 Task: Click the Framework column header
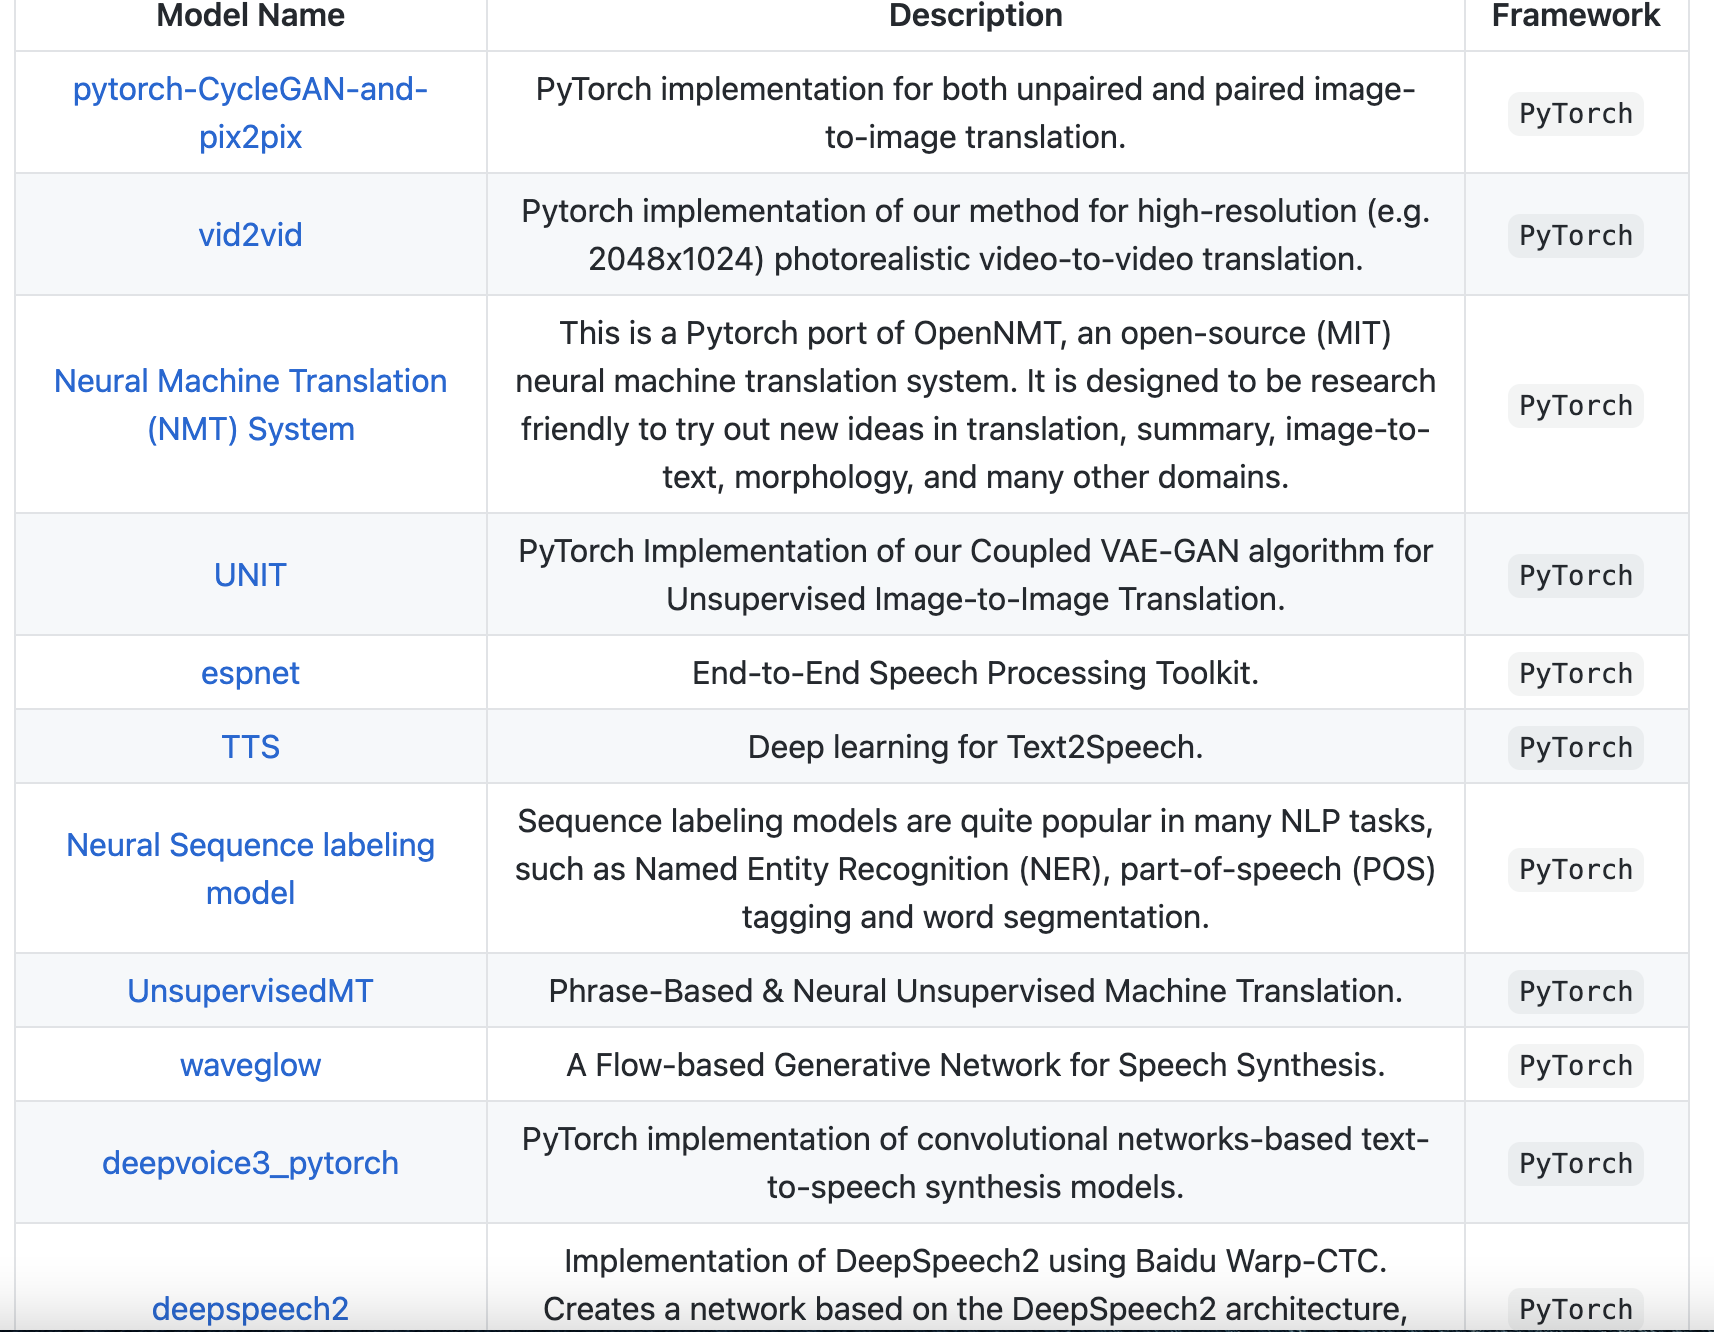click(1575, 16)
